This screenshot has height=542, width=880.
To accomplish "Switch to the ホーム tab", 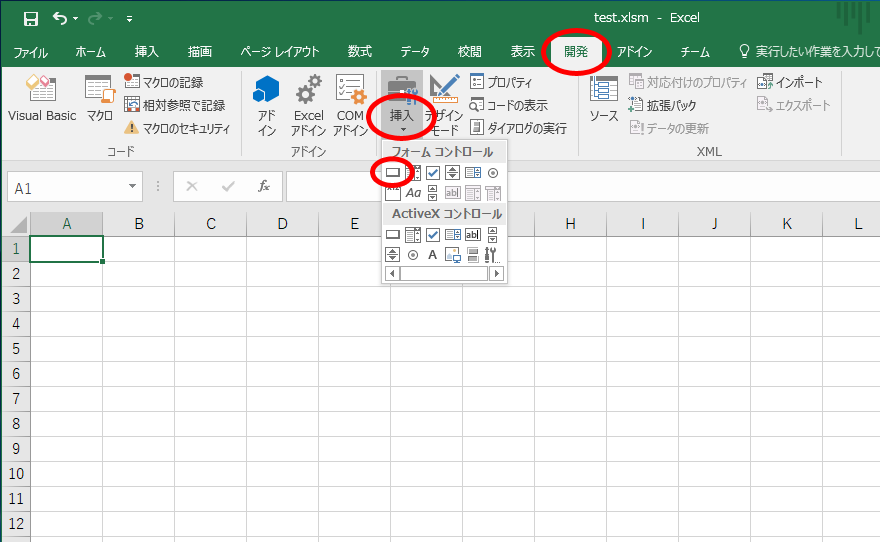I will click(x=90, y=52).
